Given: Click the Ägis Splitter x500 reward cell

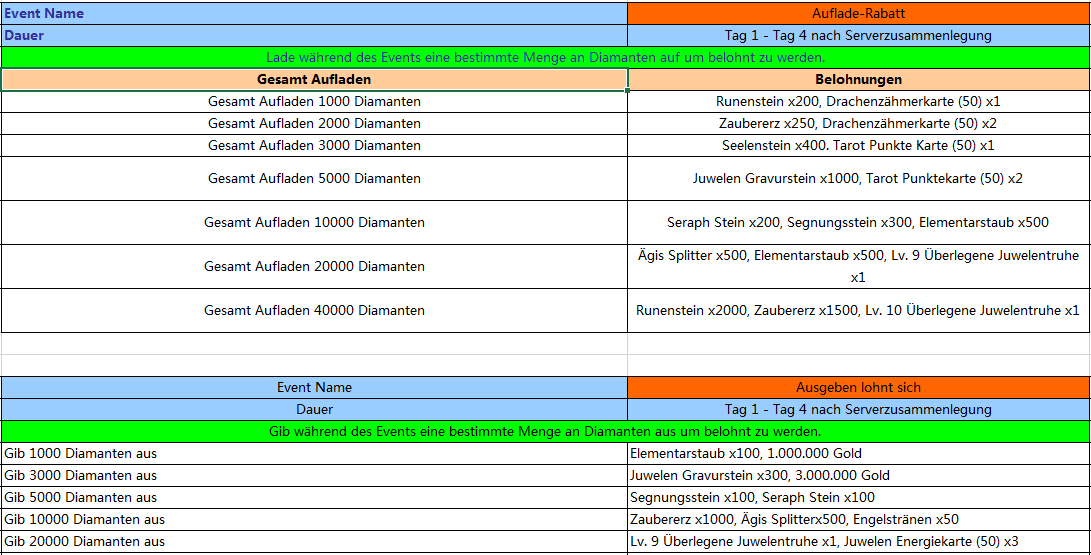Looking at the screenshot, I should point(858,266).
